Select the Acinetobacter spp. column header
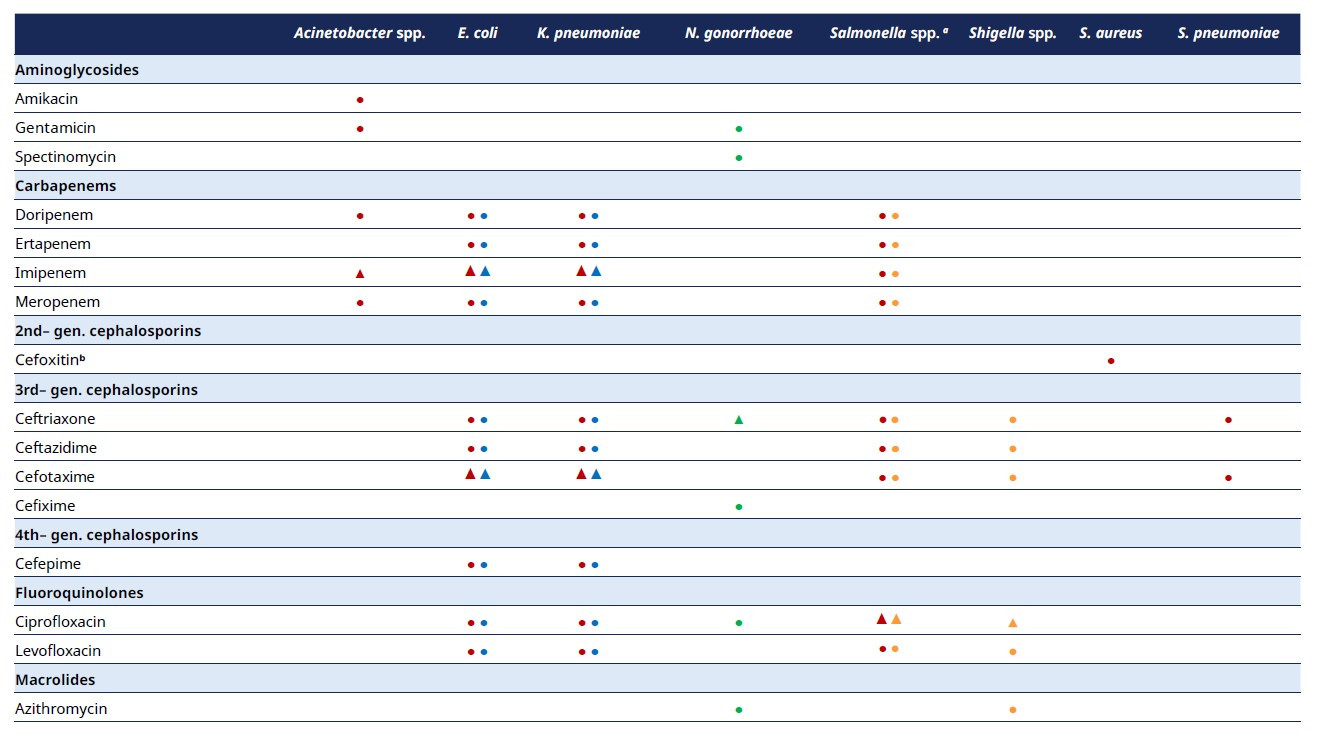Viewport: 1332px width, 744px height. [x=359, y=33]
